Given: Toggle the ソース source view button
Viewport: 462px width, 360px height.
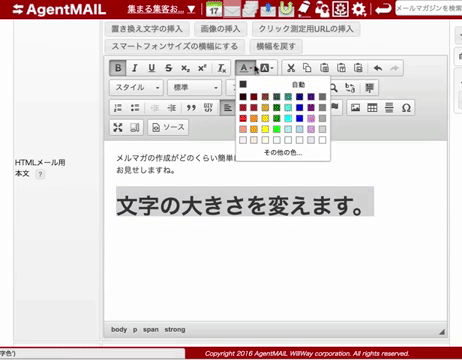Looking at the screenshot, I should [168, 127].
